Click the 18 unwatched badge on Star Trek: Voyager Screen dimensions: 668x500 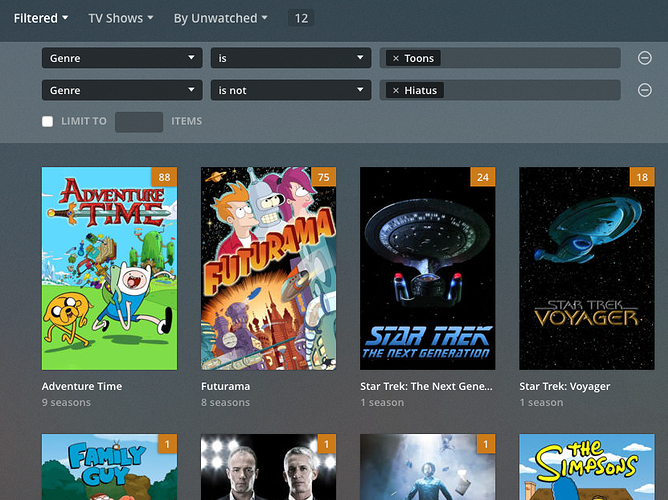coord(642,177)
